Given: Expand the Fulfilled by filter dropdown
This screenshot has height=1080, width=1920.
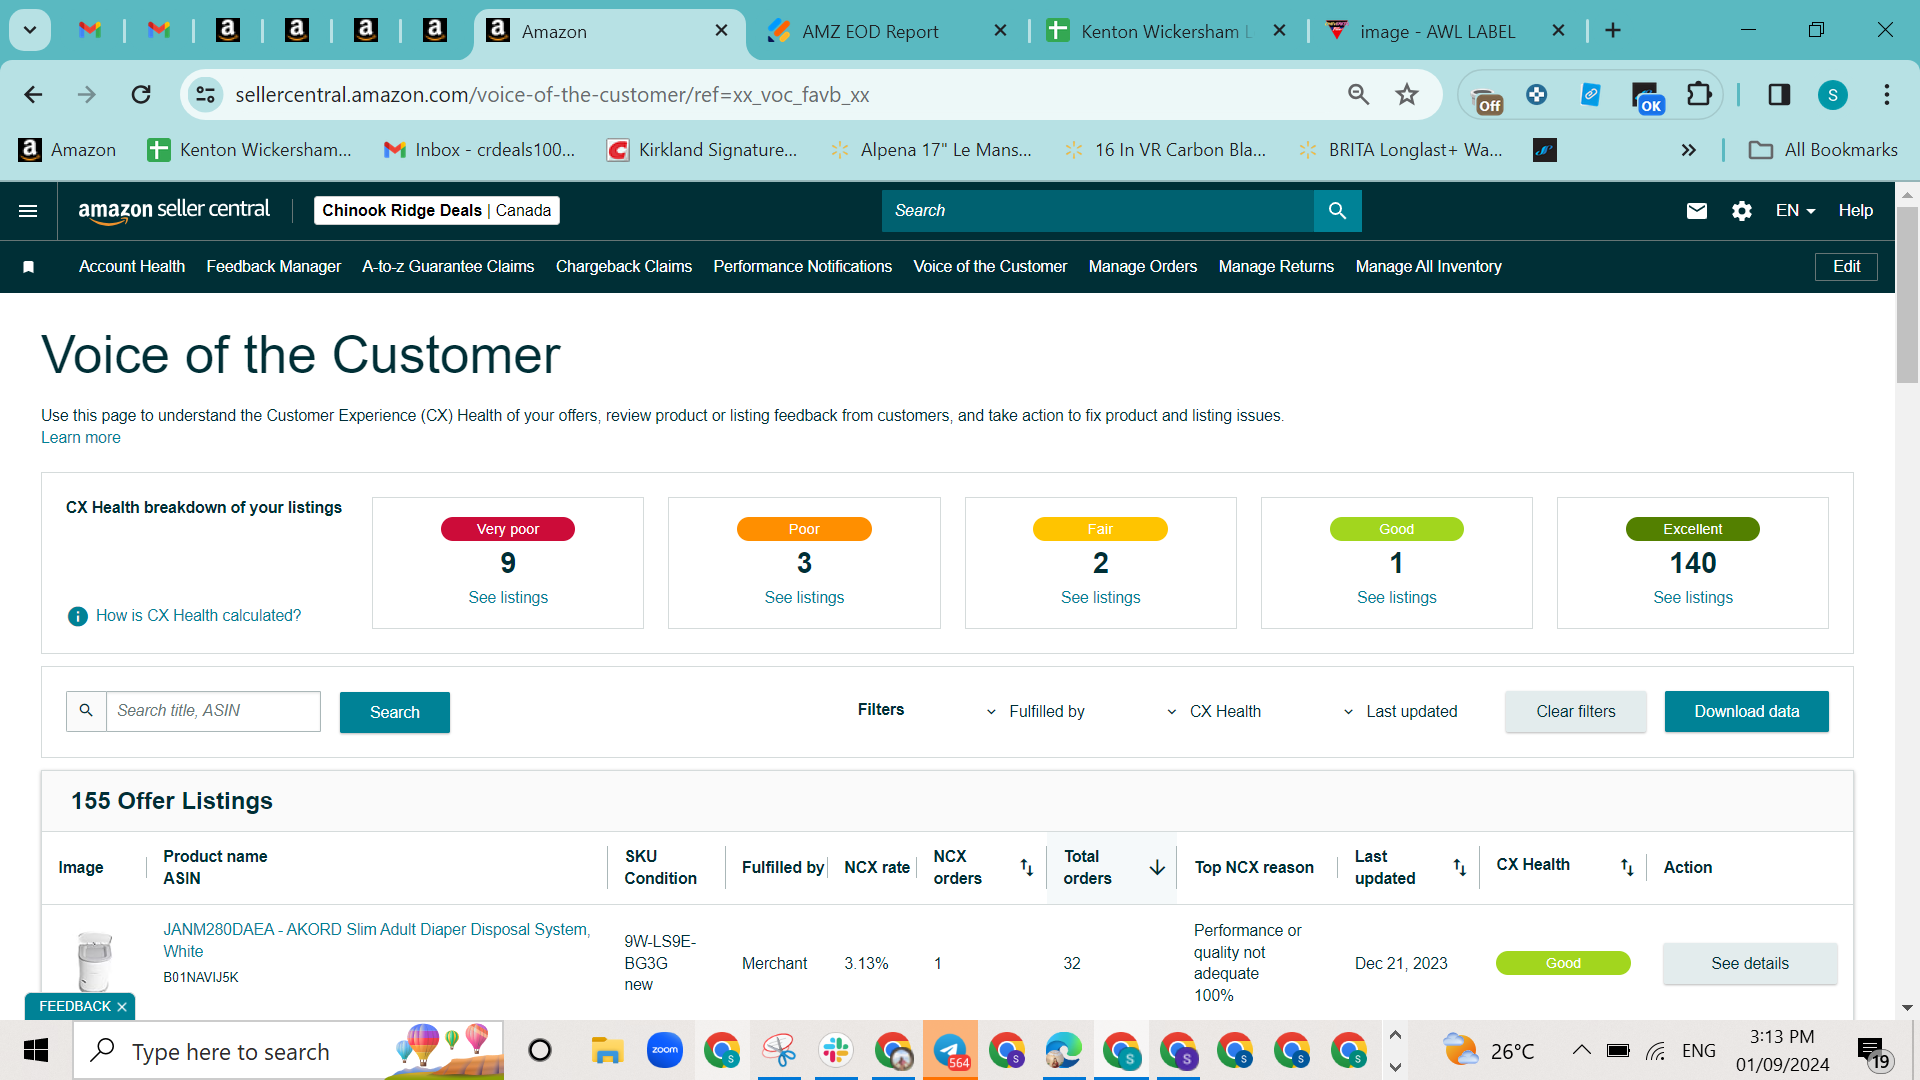Looking at the screenshot, I should point(1035,712).
